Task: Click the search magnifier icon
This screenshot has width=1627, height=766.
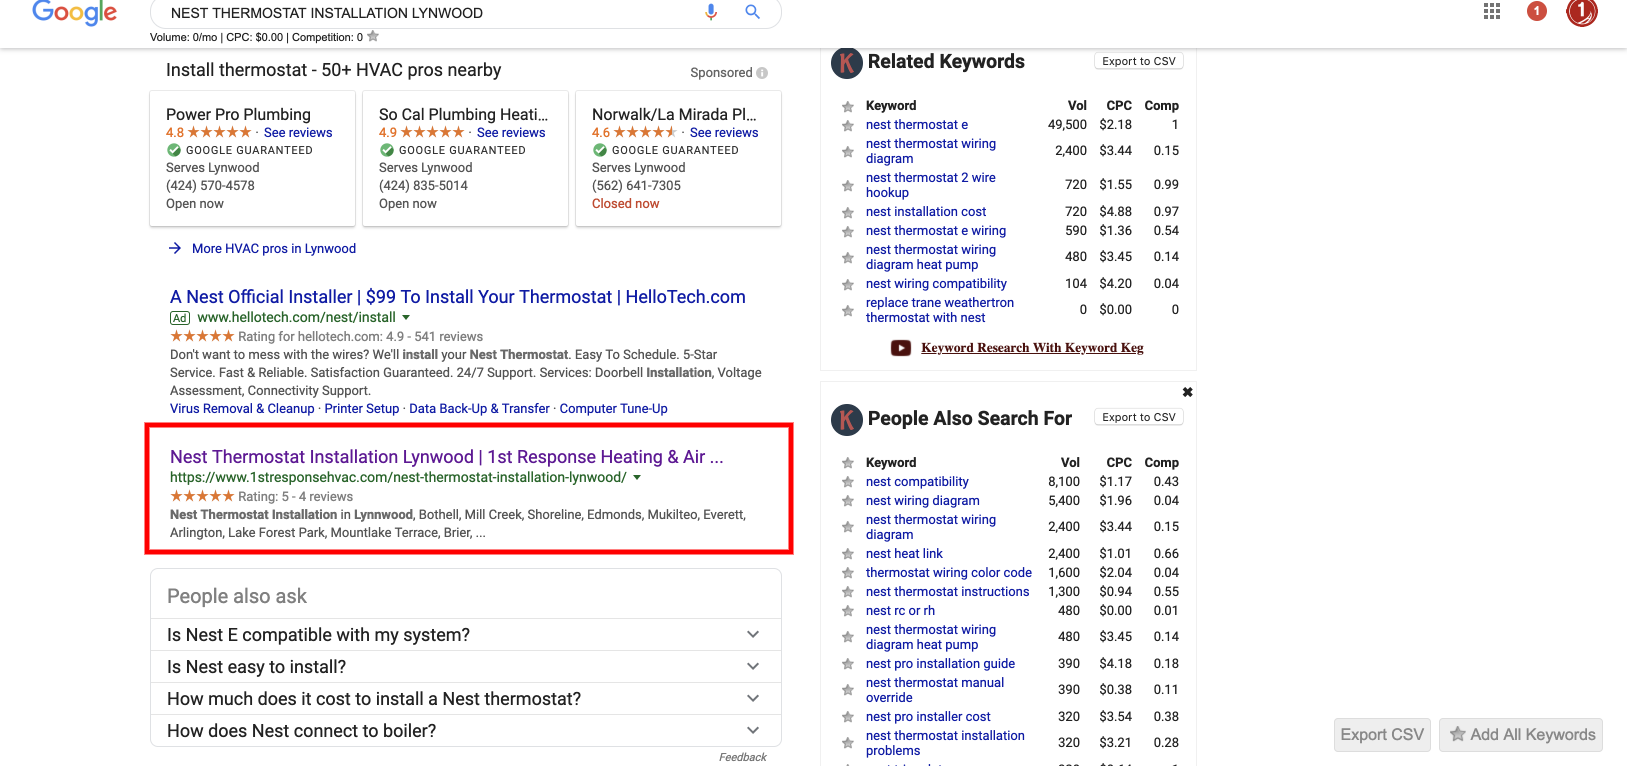Action: point(753,12)
